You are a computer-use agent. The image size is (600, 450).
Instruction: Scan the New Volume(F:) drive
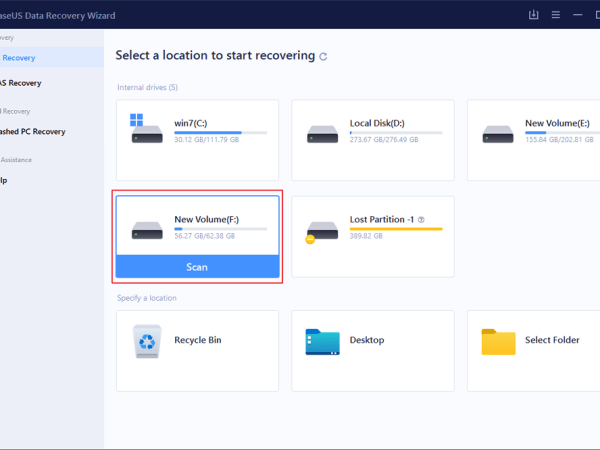(x=197, y=267)
